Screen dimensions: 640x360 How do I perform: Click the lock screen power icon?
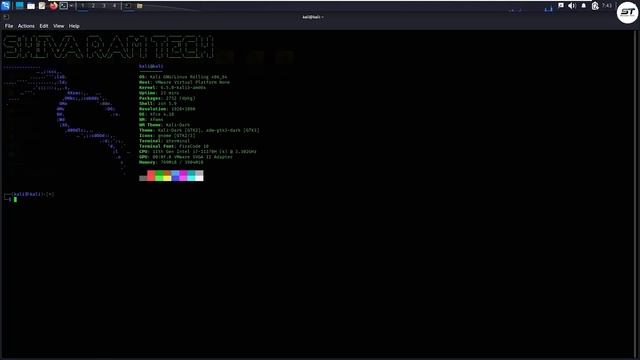pos(595,6)
